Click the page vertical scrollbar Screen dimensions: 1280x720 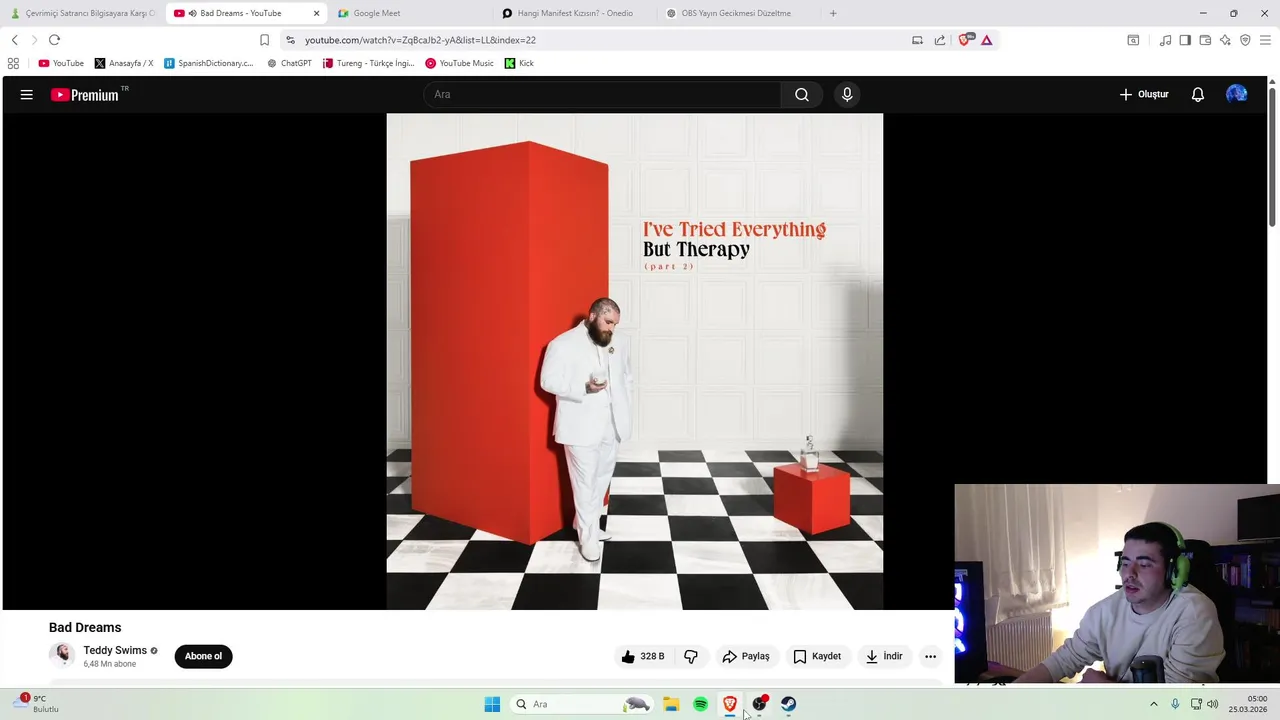[x=1272, y=157]
